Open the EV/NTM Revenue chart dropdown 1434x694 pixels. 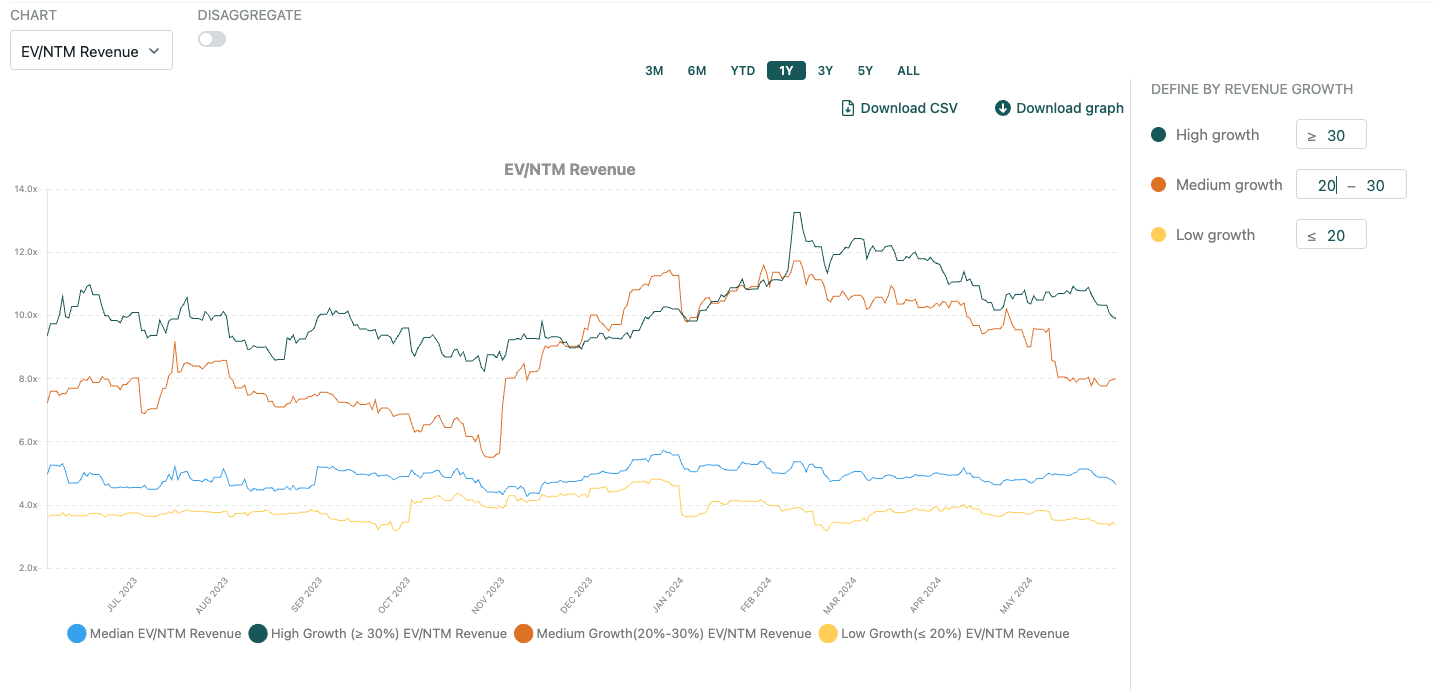pos(91,51)
